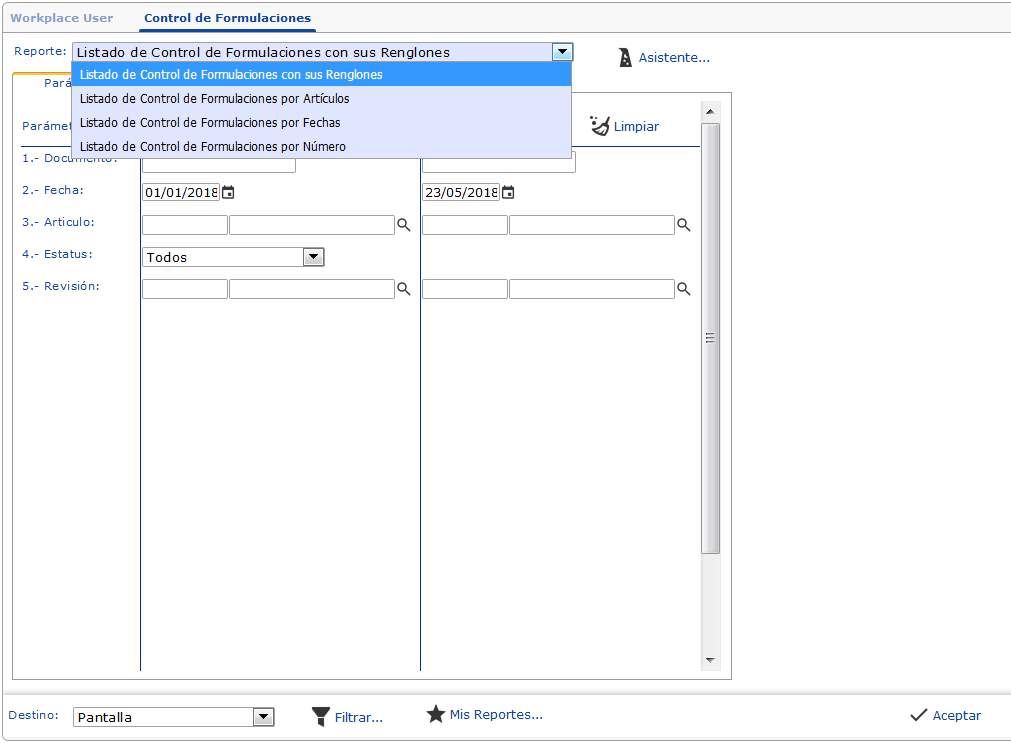The image size is (1011, 743).
Task: Click the right Articulo search magnifier
Action: pyautogui.click(x=684, y=224)
